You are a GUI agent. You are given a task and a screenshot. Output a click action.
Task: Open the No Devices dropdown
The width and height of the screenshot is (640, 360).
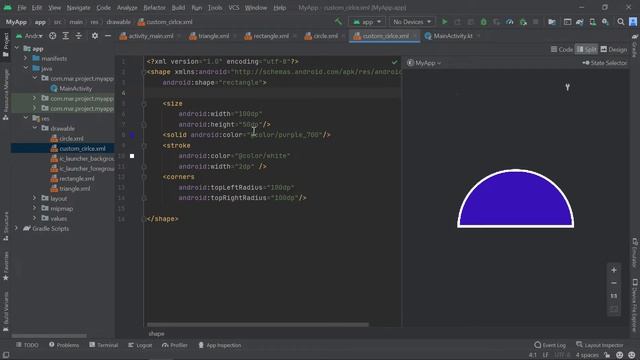coord(411,22)
